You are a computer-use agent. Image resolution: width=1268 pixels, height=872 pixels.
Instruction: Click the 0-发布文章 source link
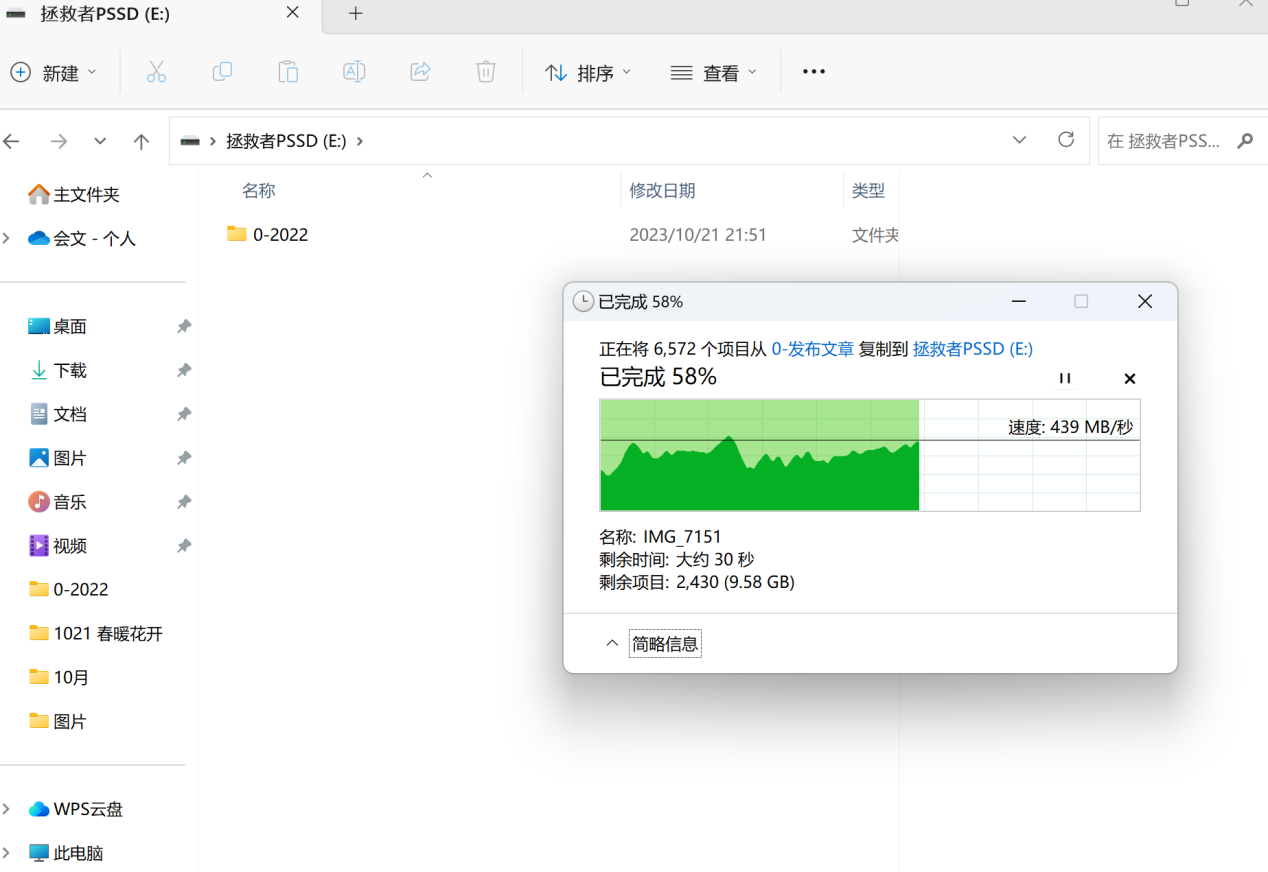pyautogui.click(x=813, y=349)
